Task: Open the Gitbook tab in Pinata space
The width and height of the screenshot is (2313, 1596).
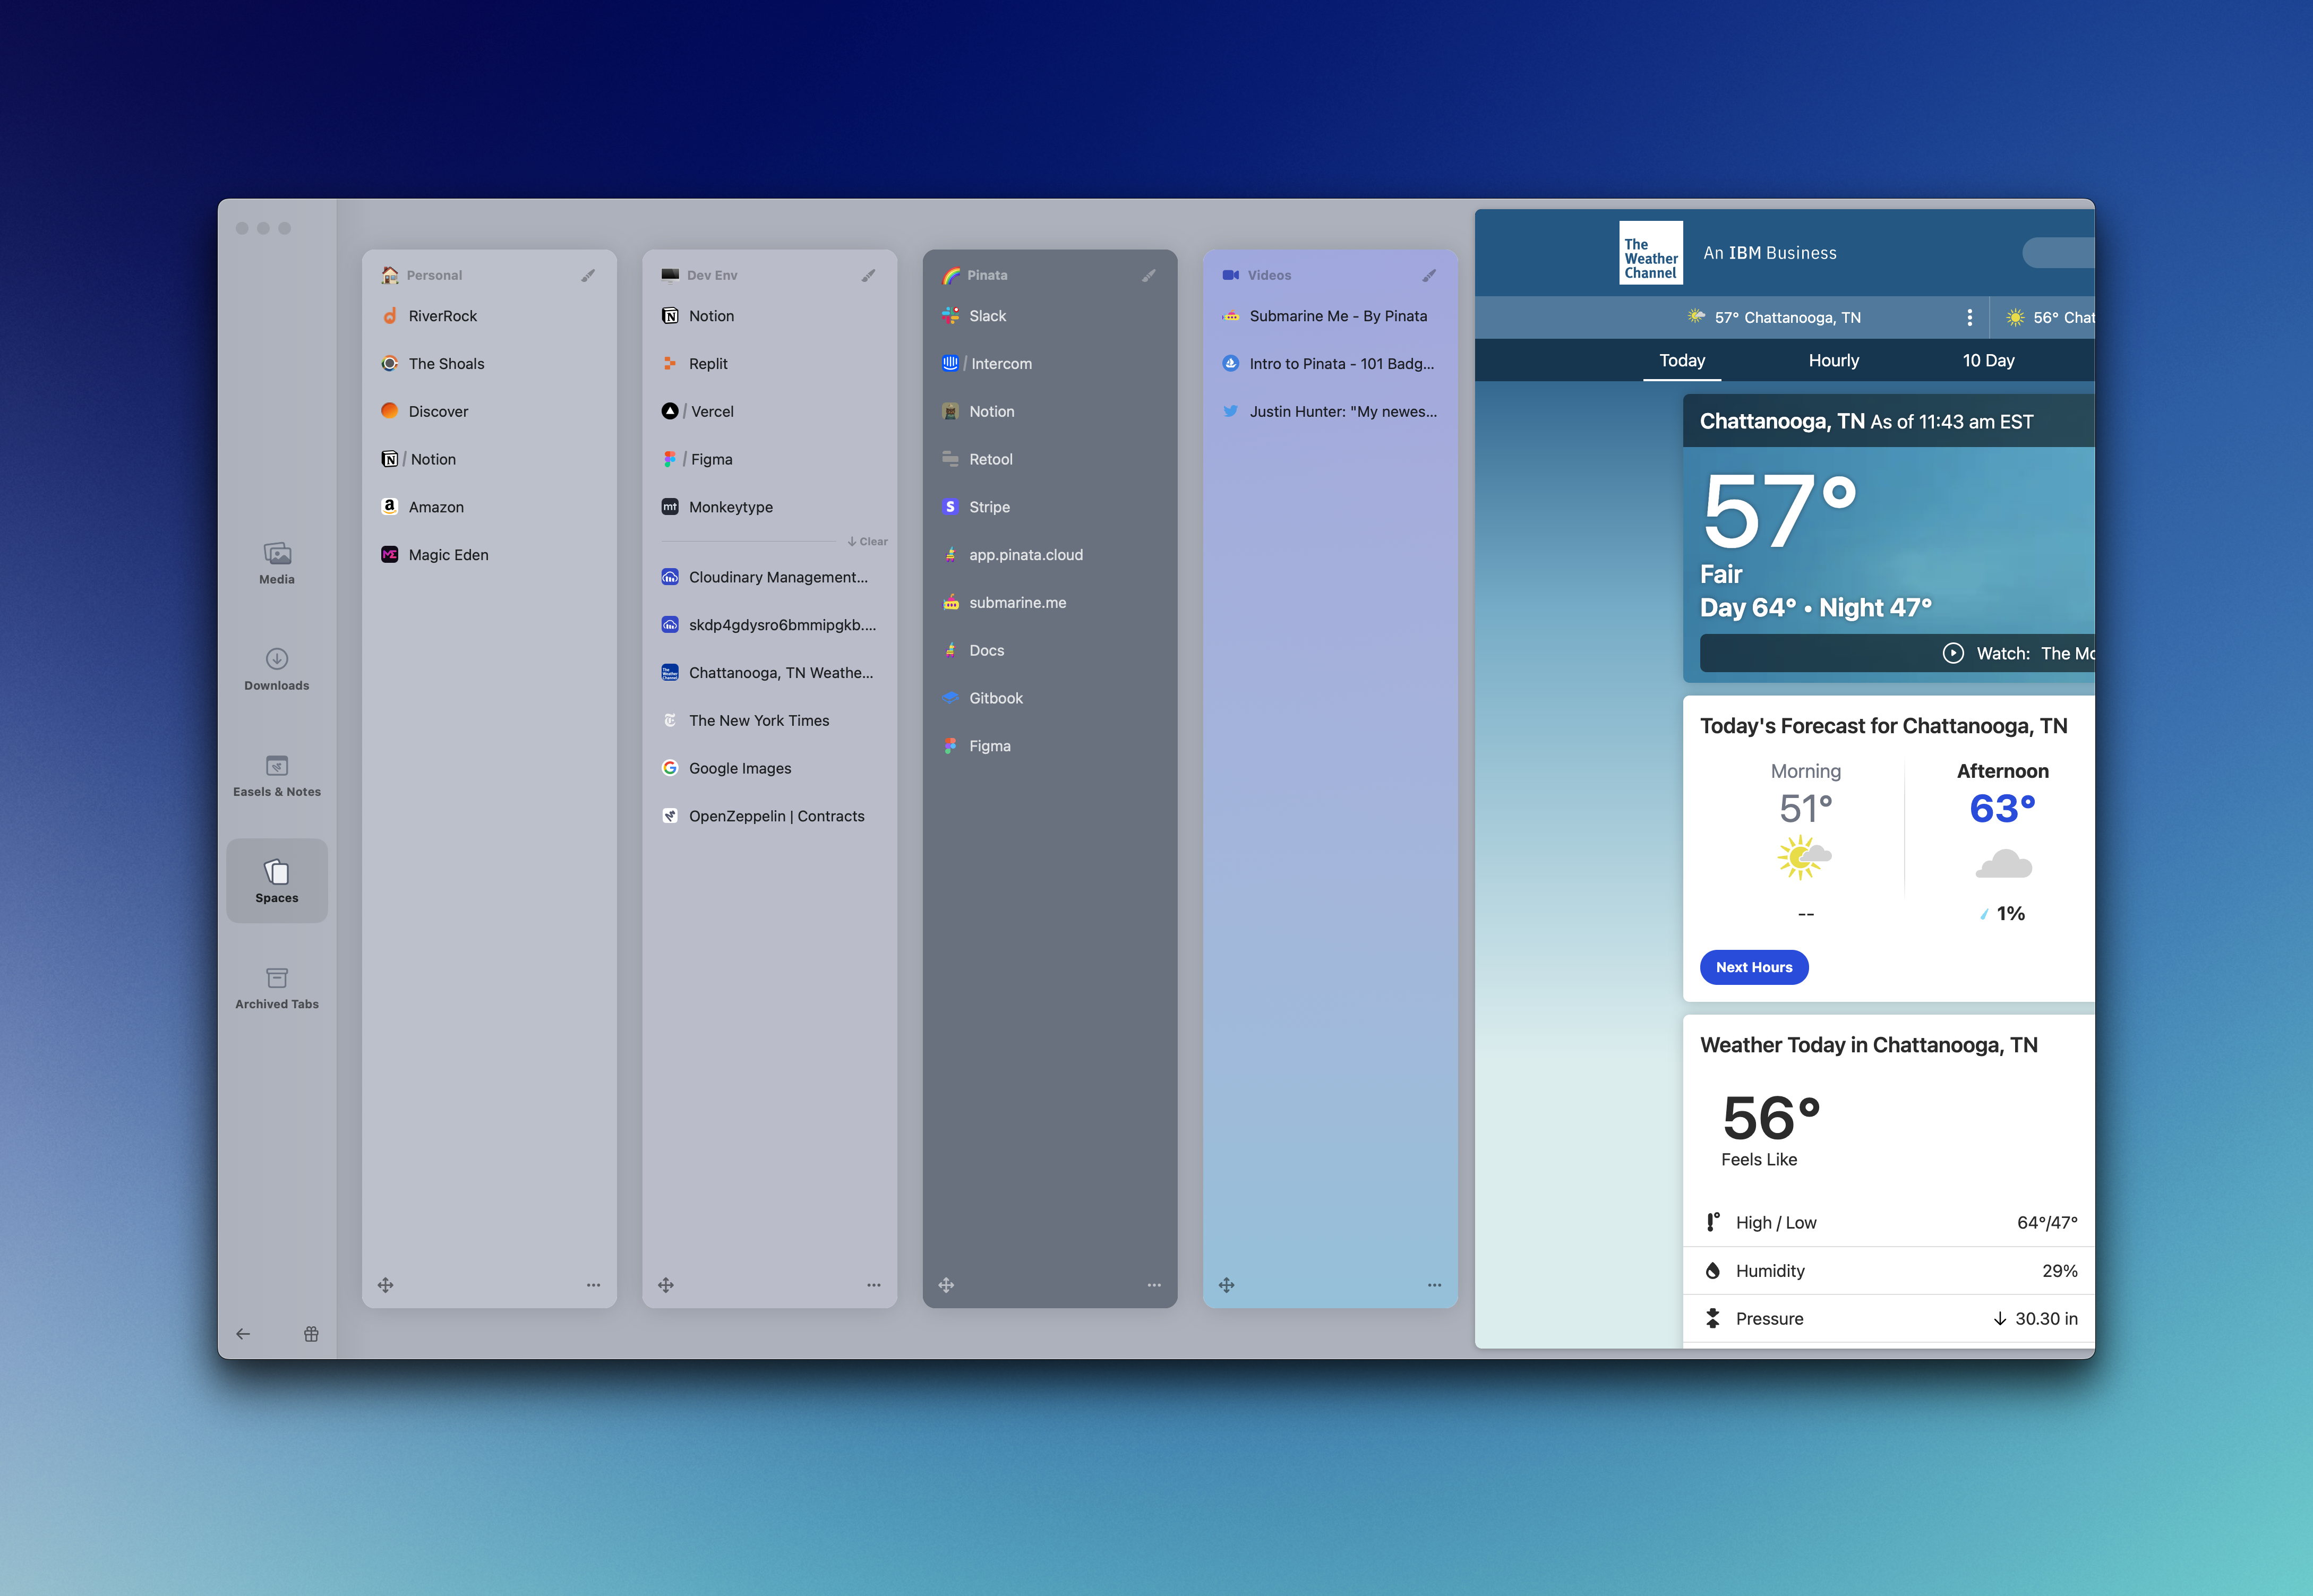Action: coord(1050,698)
